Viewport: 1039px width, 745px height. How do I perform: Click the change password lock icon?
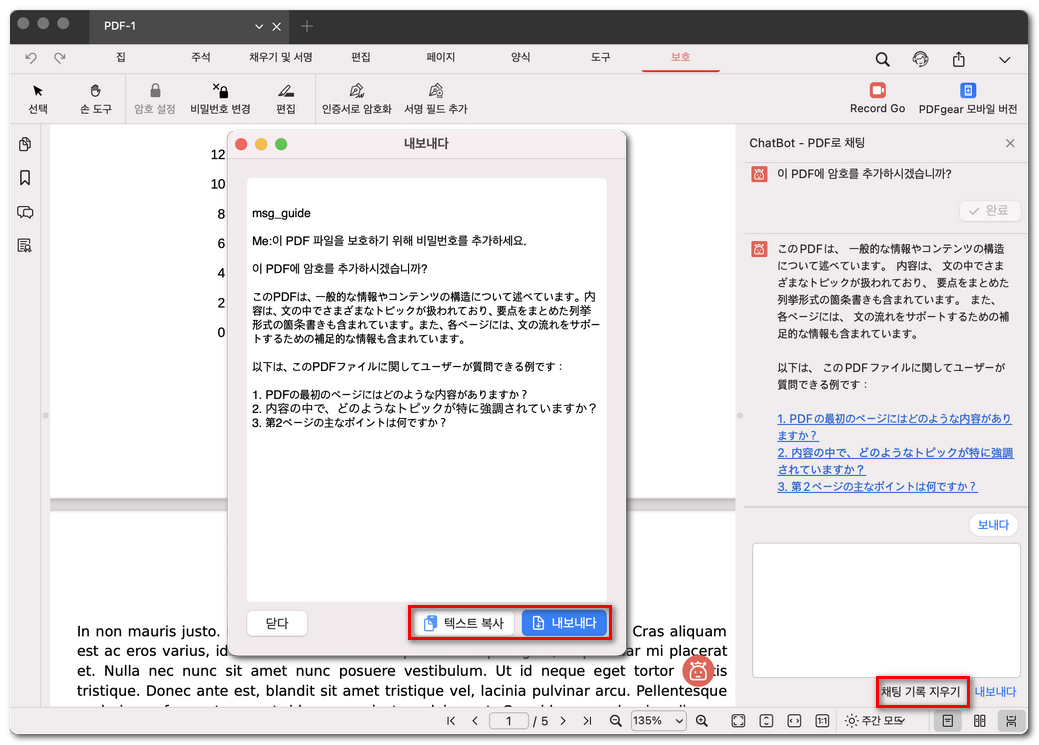(x=221, y=91)
